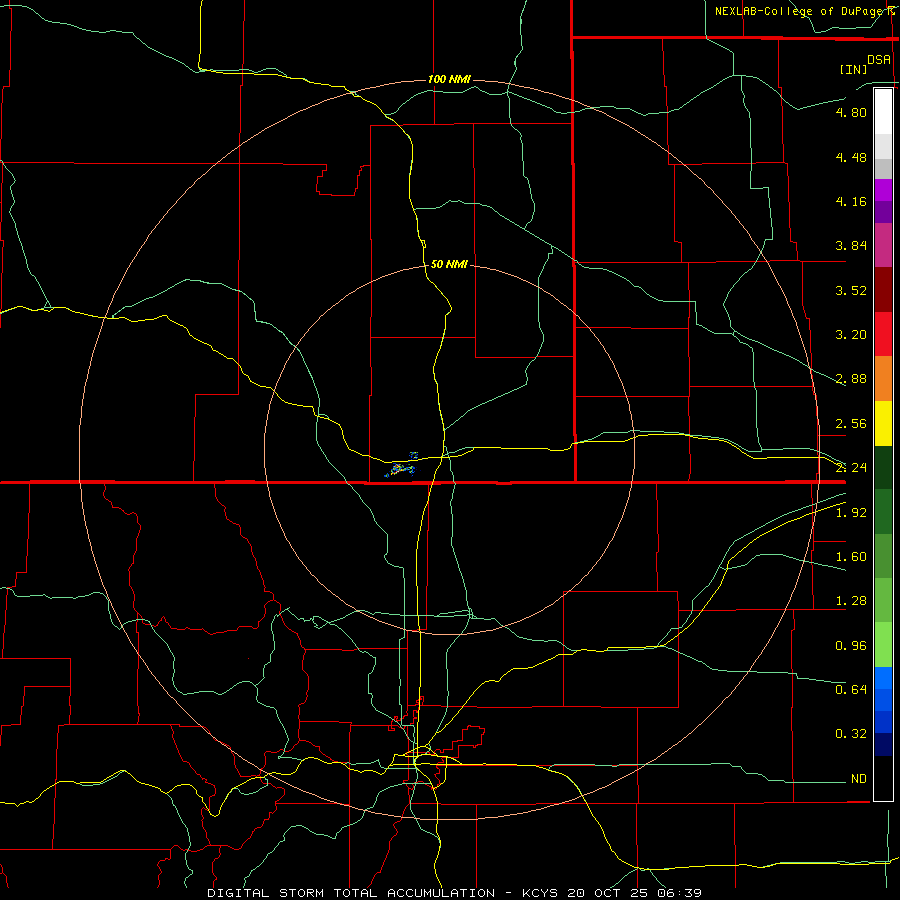Screen dimensions: 900x900
Task: Click the small precipitation echo near map center
Action: point(401,467)
